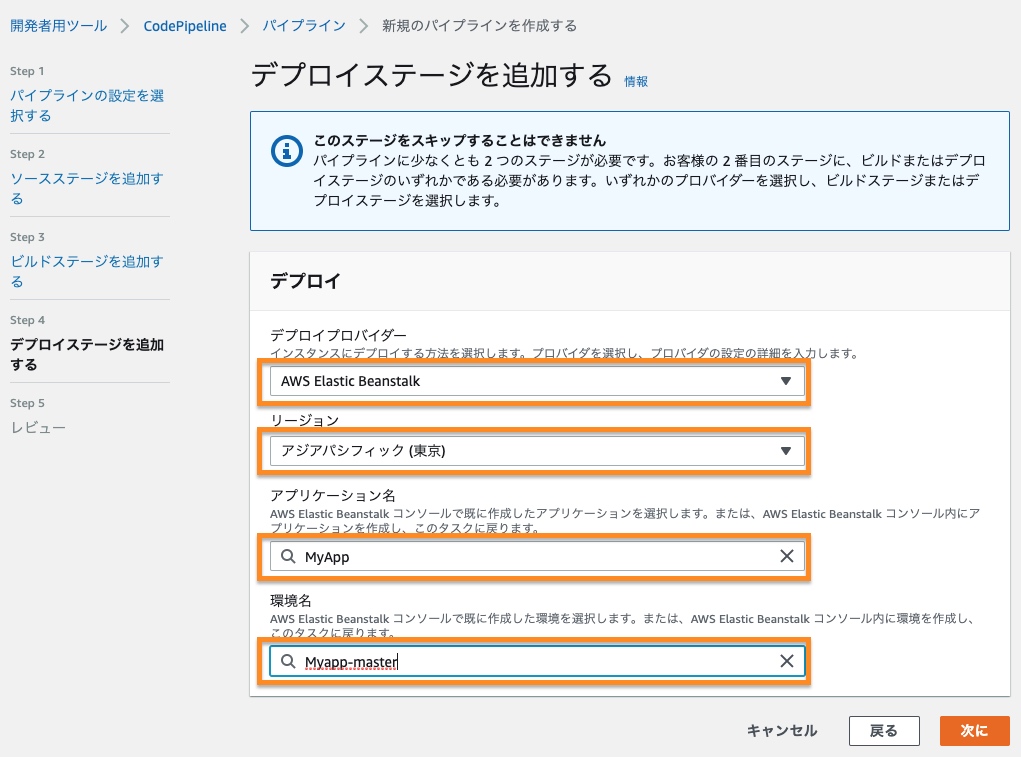Click the deploy provider dropdown arrow
This screenshot has height=757, width=1021.
pyautogui.click(x=786, y=381)
